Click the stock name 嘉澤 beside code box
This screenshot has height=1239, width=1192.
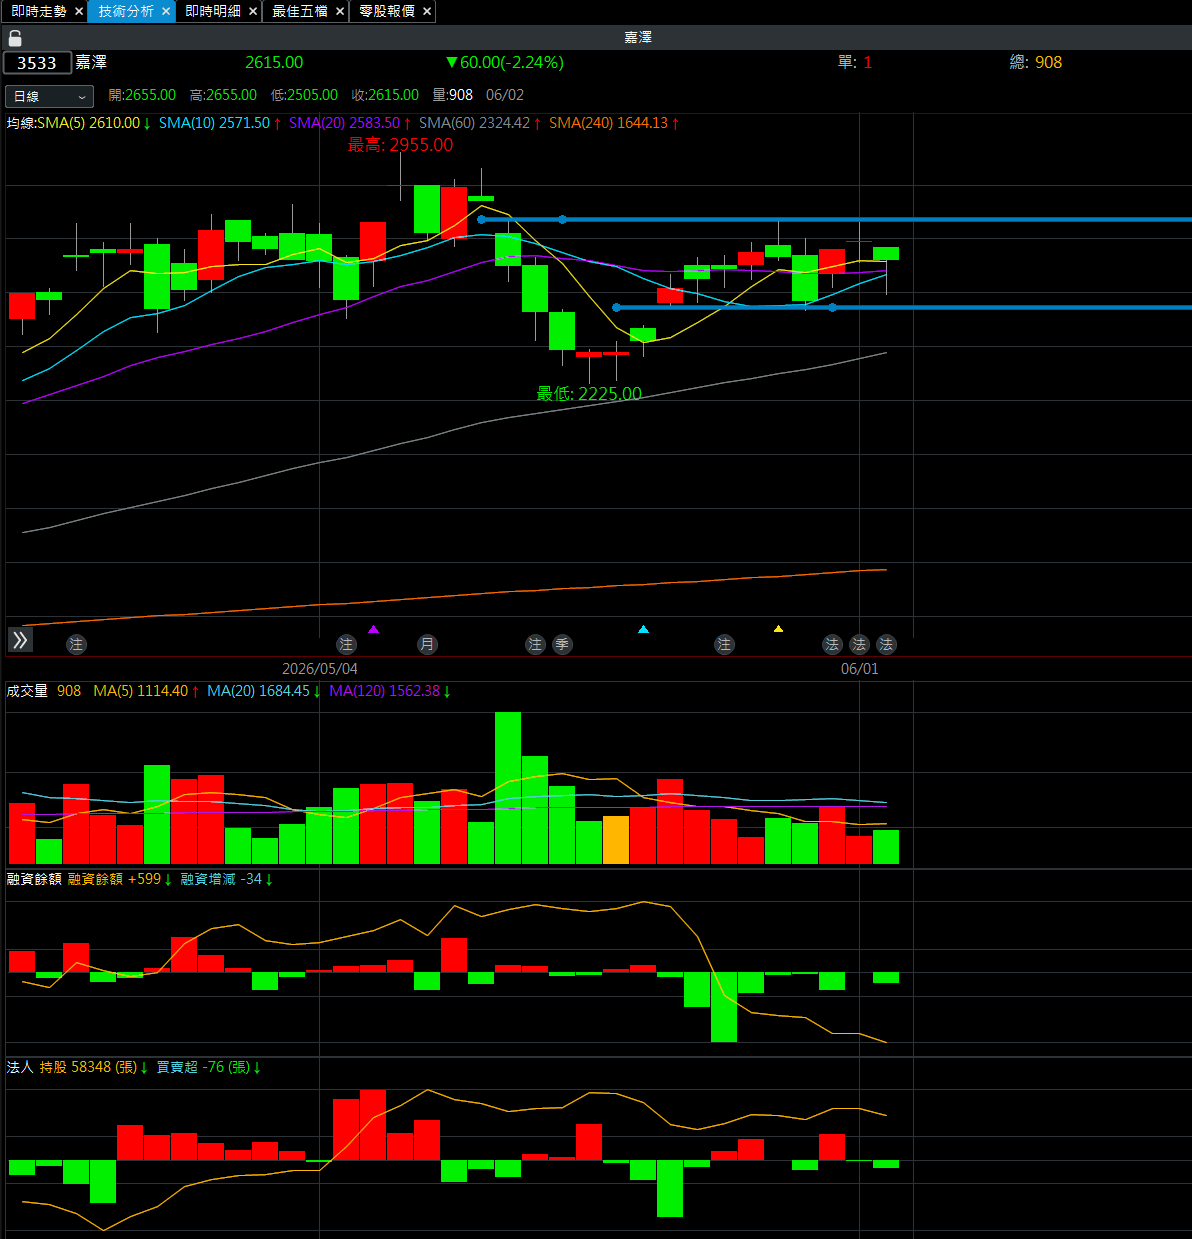[x=91, y=62]
